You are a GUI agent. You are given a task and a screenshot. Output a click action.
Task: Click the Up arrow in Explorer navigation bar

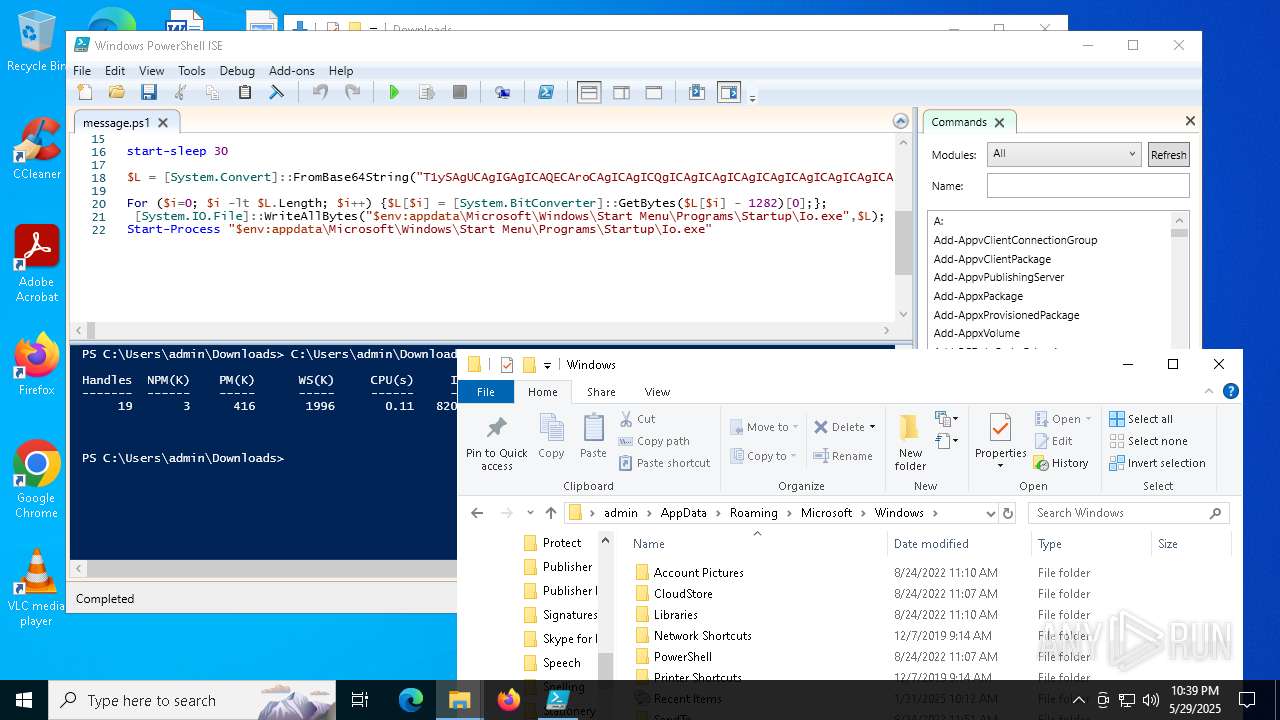tap(551, 513)
